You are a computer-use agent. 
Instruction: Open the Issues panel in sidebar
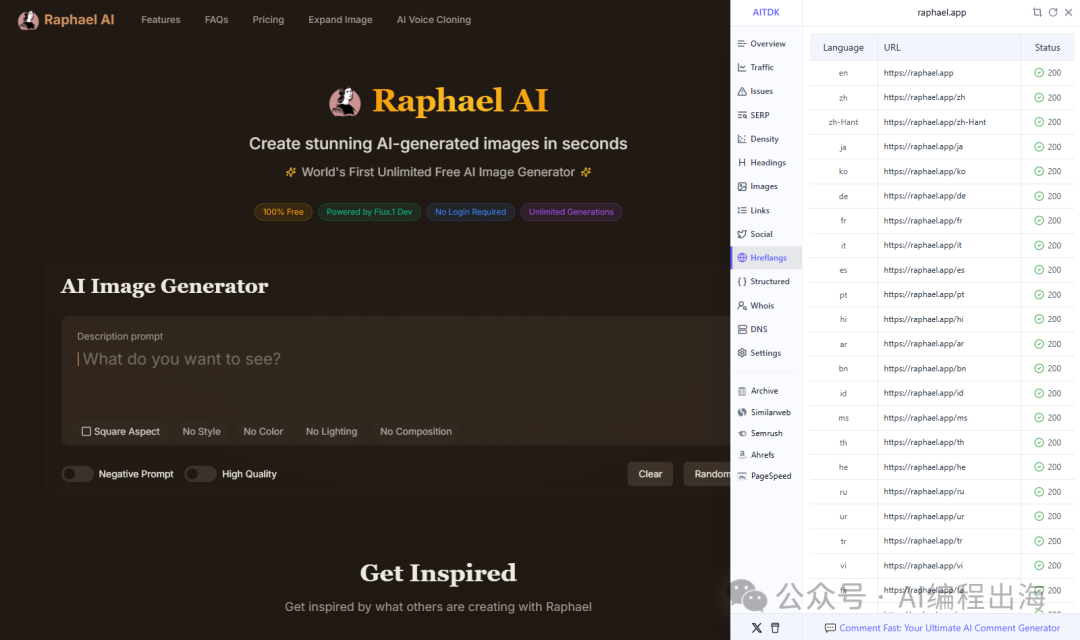coord(761,91)
